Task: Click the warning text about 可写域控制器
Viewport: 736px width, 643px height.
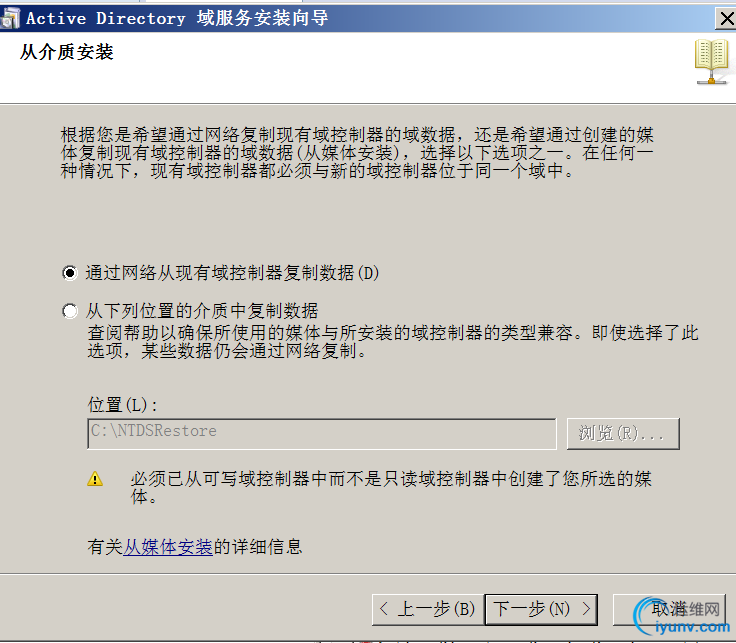Action: point(391,488)
